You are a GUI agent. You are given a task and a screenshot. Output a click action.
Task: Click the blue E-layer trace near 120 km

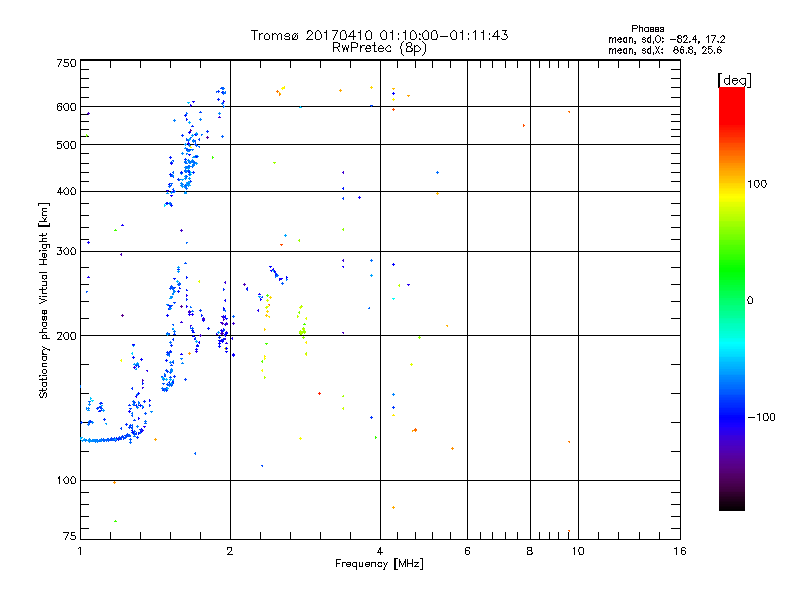click(x=105, y=440)
